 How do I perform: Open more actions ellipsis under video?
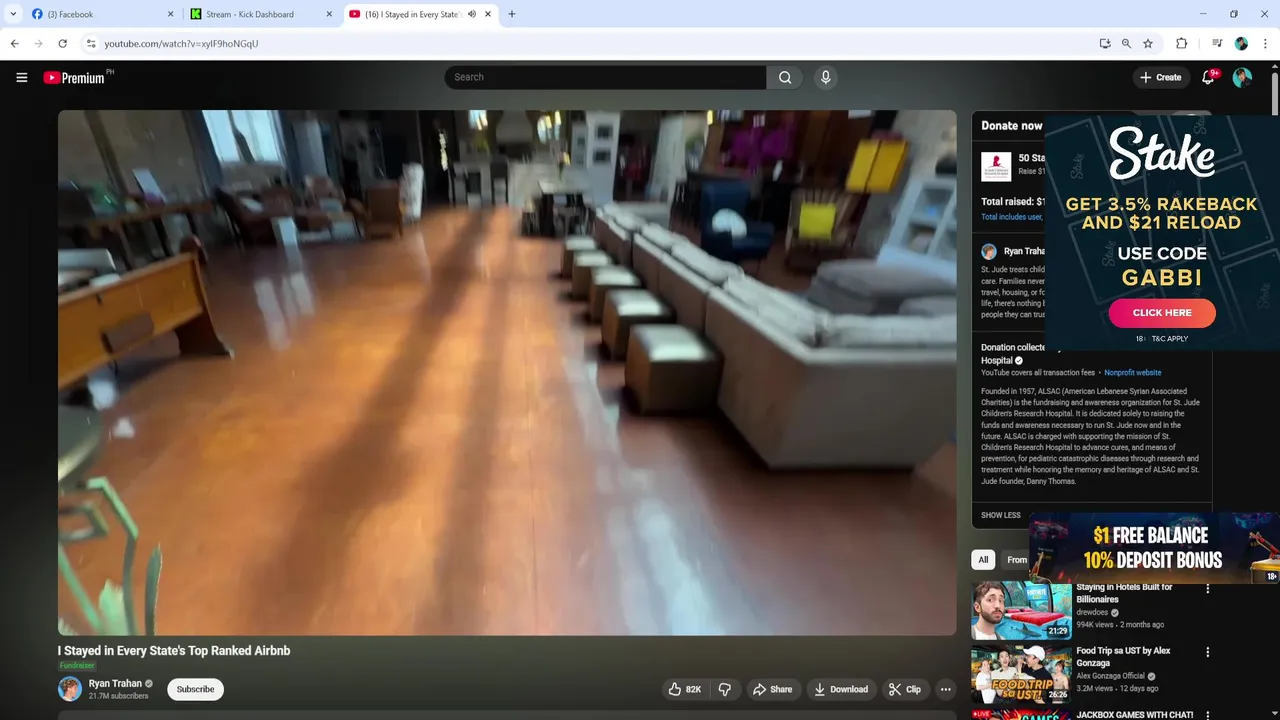(x=945, y=689)
